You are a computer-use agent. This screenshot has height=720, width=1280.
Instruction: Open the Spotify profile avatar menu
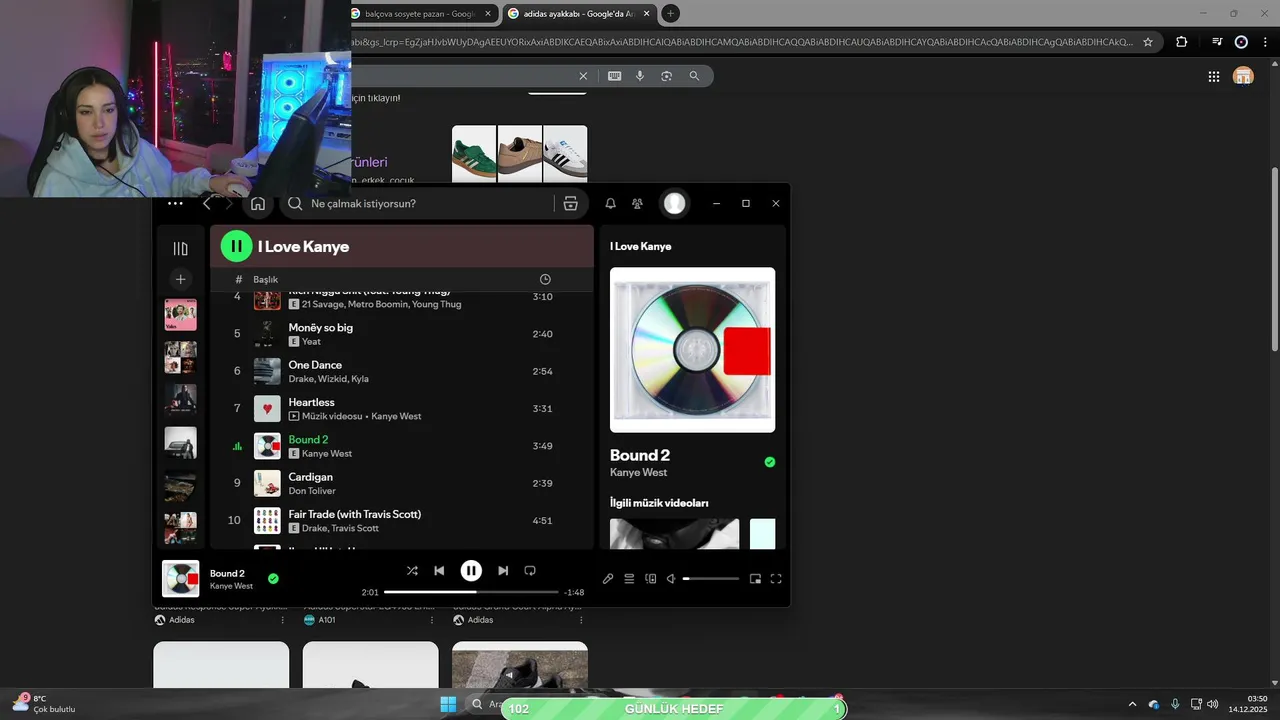click(675, 203)
